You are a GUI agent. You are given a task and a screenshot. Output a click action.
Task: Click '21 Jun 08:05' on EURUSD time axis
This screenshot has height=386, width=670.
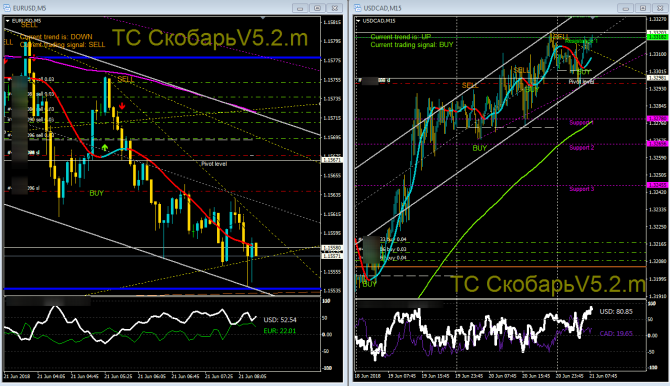pyautogui.click(x=253, y=377)
